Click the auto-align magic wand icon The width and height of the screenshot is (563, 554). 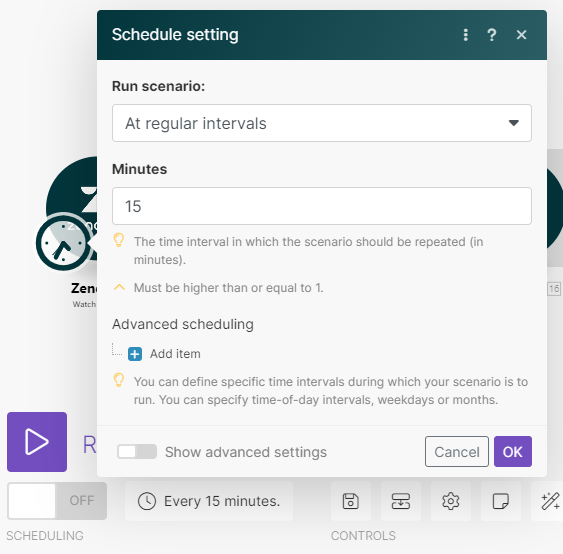click(x=550, y=501)
